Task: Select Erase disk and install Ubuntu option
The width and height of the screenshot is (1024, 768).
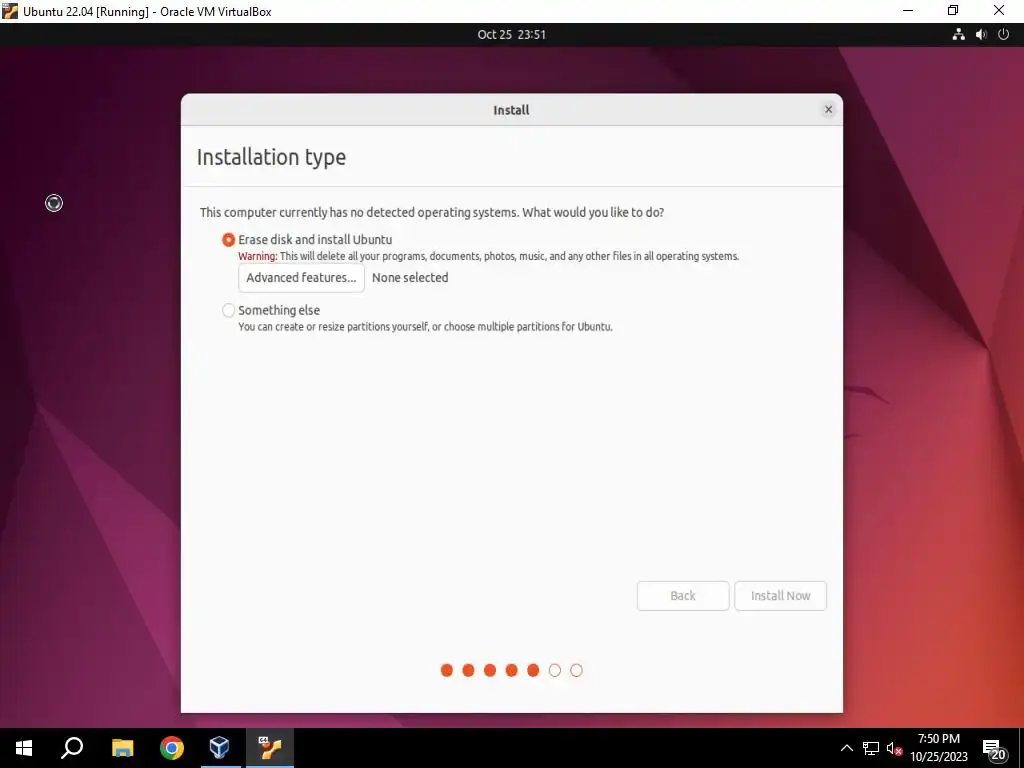Action: point(228,240)
